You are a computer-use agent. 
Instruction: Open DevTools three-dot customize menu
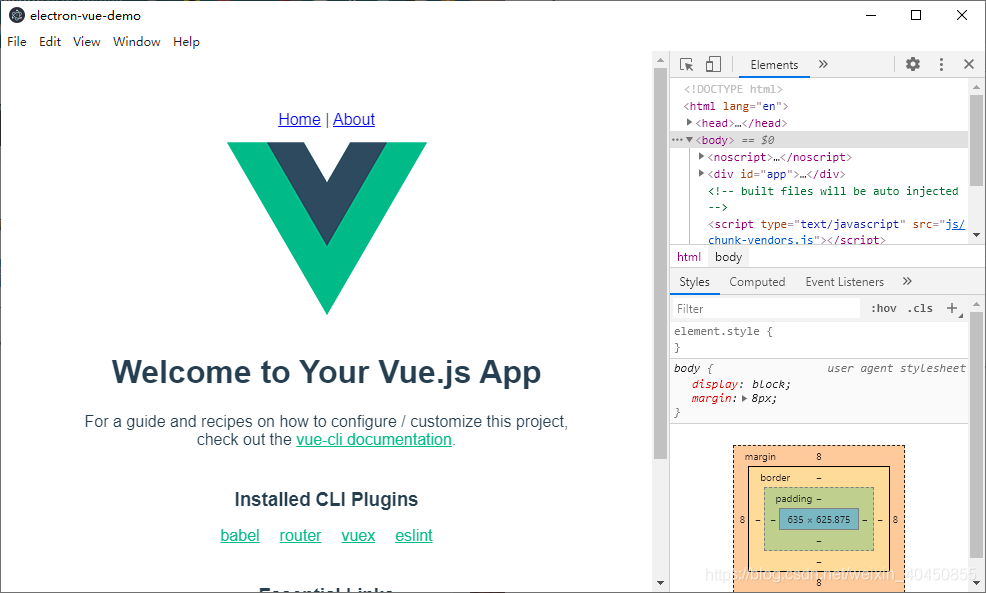click(941, 64)
